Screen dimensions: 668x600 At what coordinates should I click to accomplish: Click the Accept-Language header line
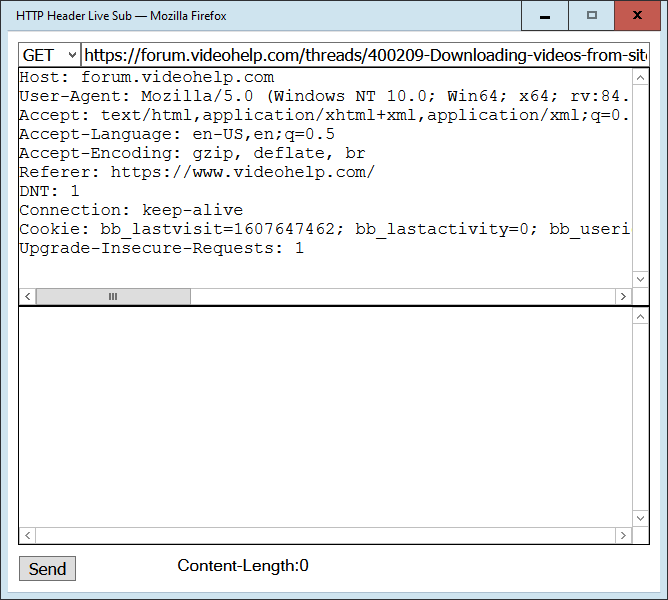coord(177,134)
